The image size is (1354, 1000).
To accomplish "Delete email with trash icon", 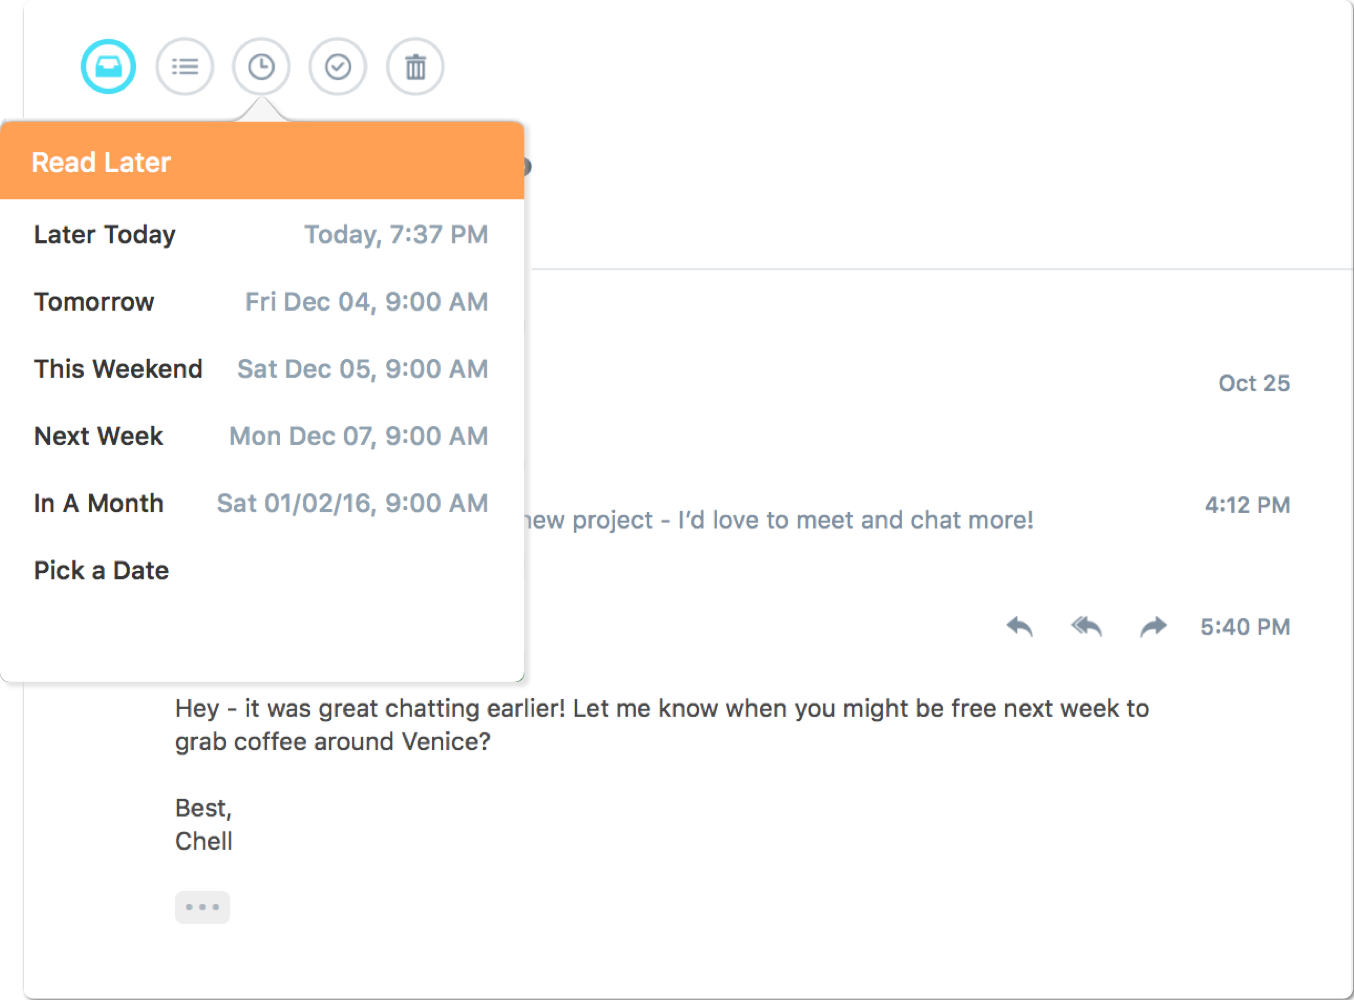I will 415,67.
